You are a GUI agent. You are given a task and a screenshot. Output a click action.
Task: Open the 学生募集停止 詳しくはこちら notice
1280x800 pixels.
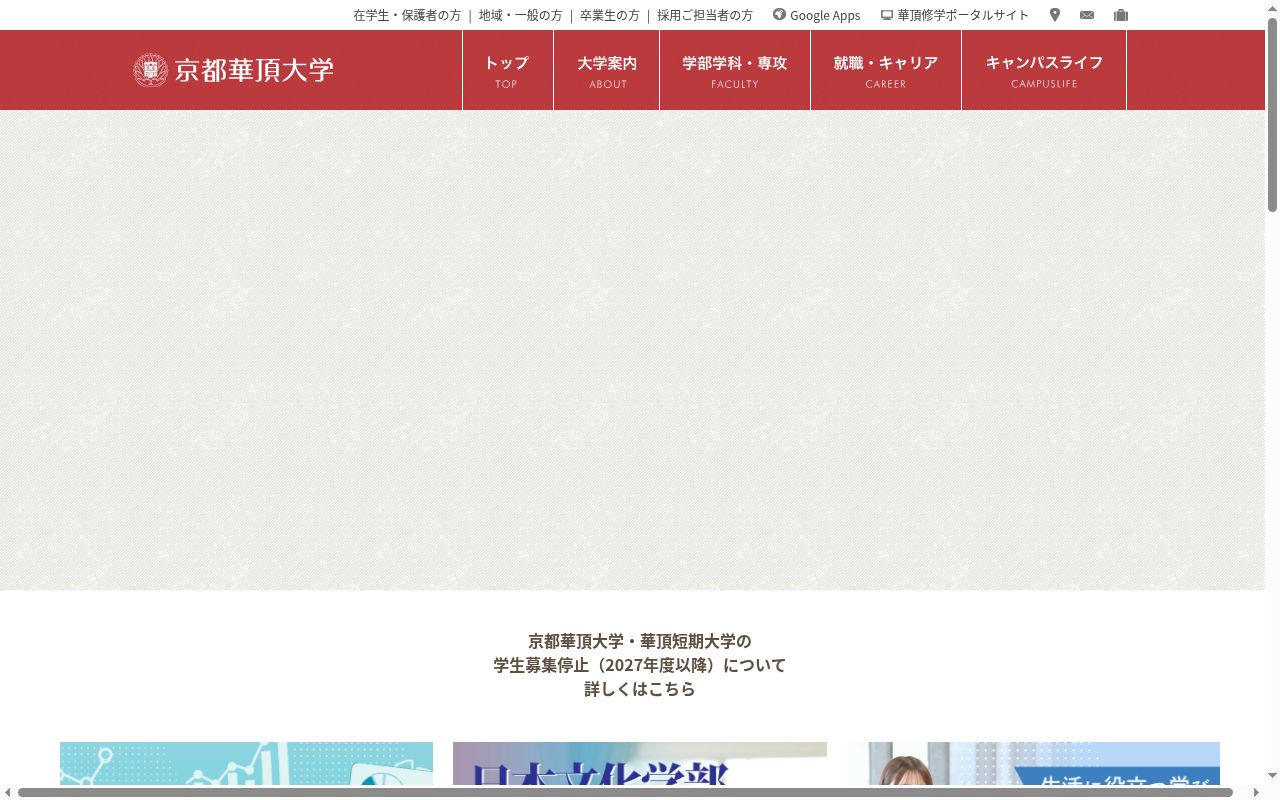640,665
